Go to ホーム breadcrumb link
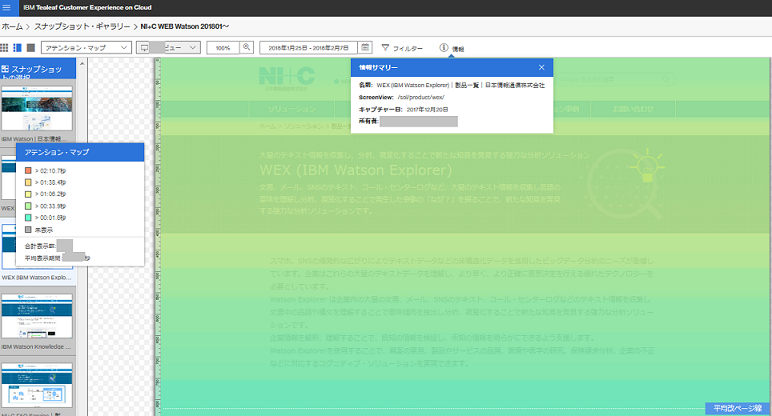The width and height of the screenshot is (772, 416). click(x=12, y=27)
